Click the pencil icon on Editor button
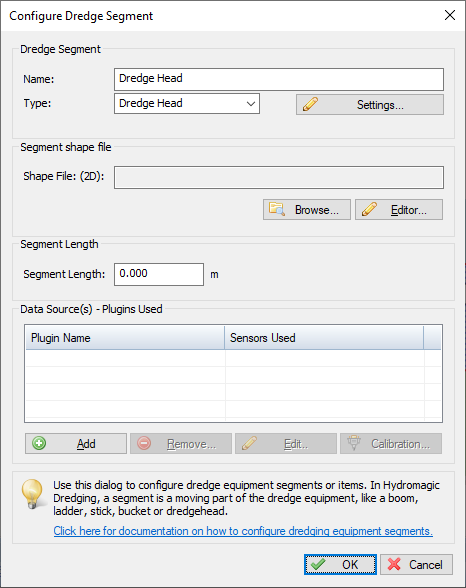The height and width of the screenshot is (588, 466). (x=369, y=209)
